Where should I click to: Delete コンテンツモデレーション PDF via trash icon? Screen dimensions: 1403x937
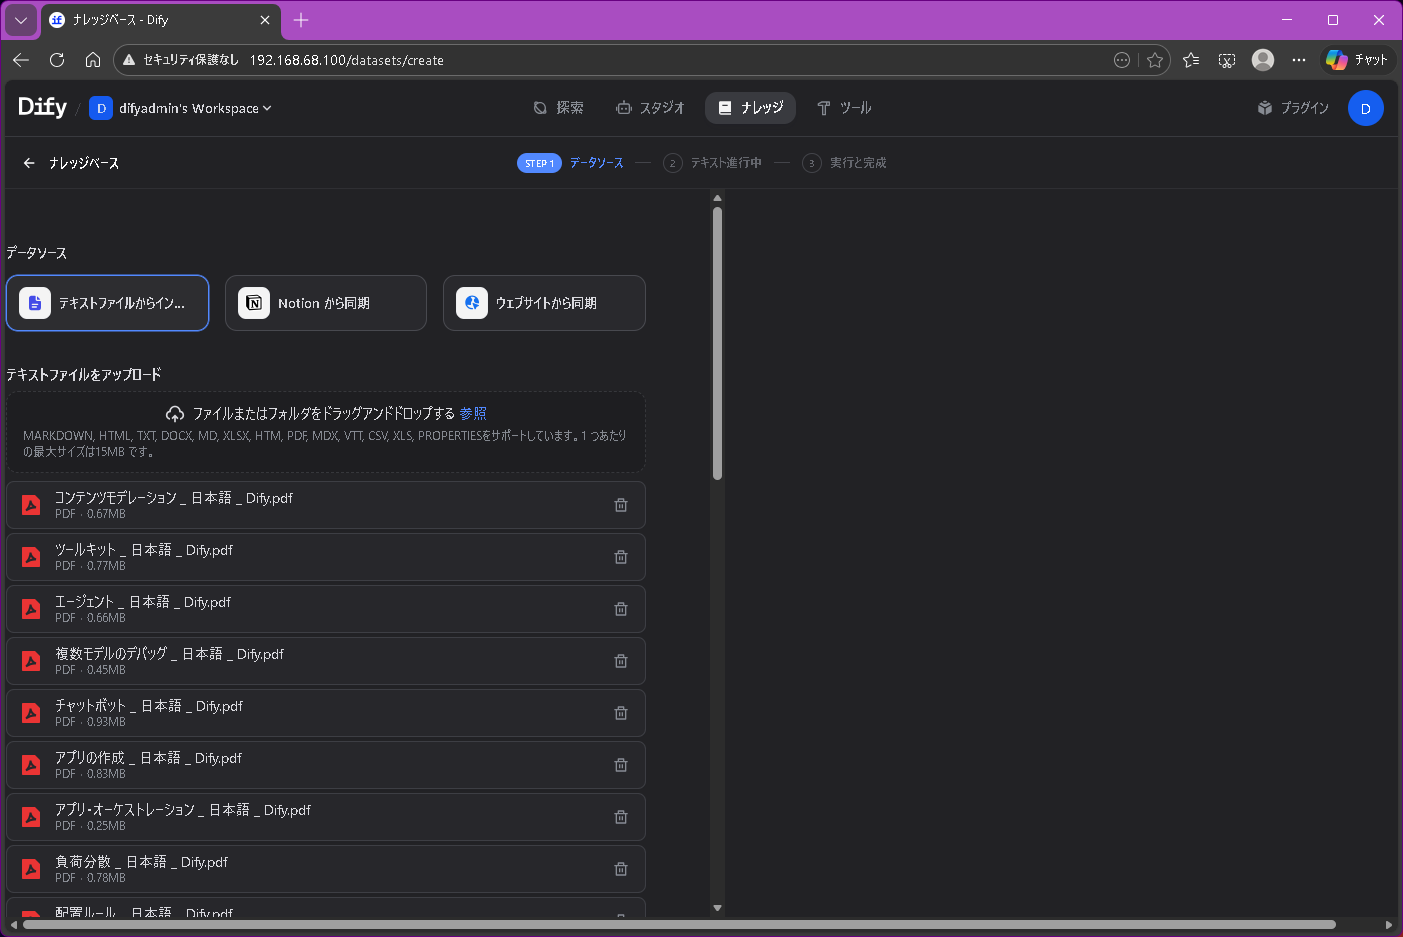coord(621,505)
